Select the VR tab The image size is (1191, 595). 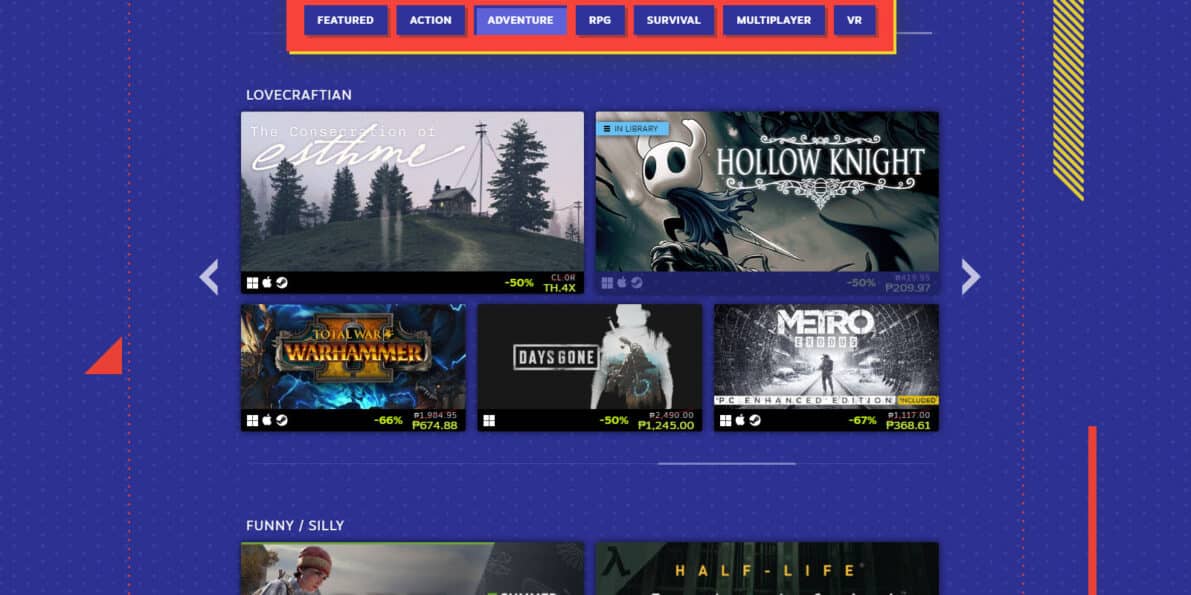coord(855,21)
